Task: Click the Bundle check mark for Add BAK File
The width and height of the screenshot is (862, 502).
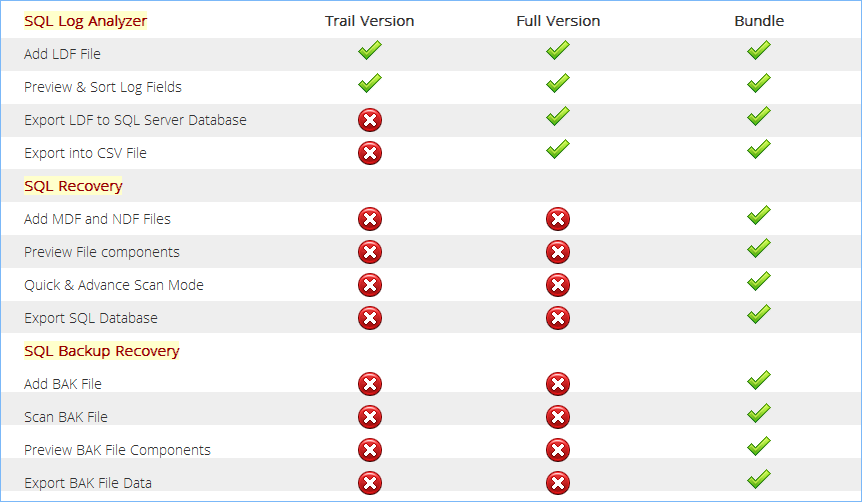Action: 759,380
